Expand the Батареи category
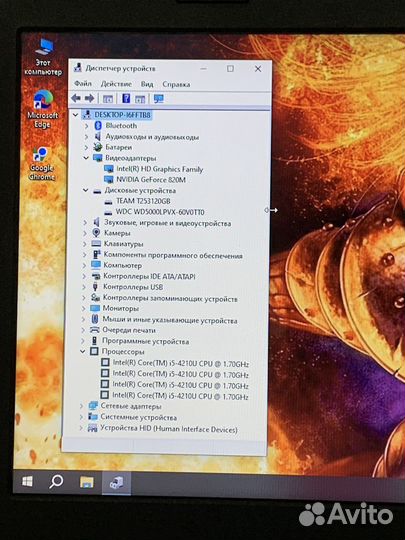This screenshot has height=540, width=405. (x=86, y=147)
